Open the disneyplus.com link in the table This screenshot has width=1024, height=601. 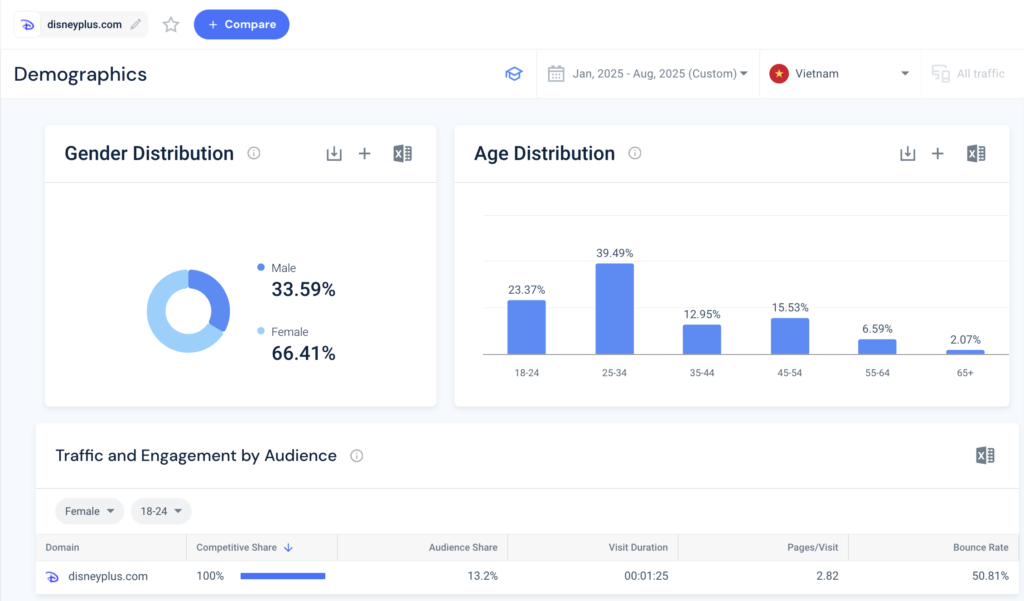point(108,576)
